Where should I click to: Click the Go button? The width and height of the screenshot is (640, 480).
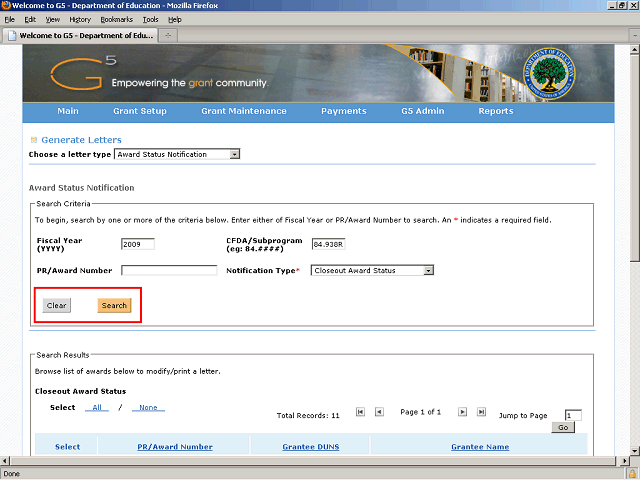(563, 427)
